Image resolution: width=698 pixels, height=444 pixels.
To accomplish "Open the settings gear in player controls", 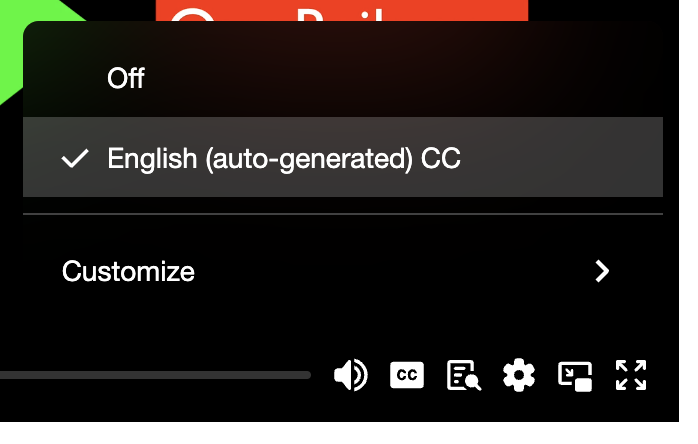I will 519,375.
